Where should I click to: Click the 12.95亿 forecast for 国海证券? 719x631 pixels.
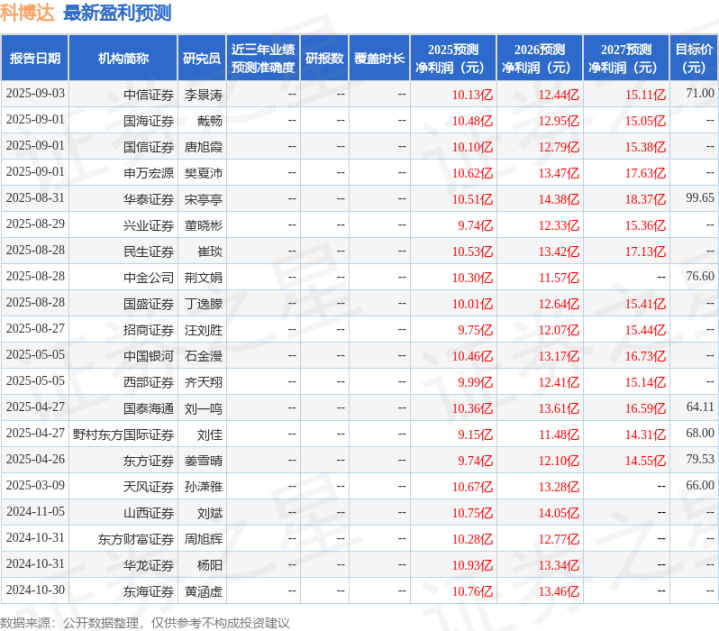point(559,121)
